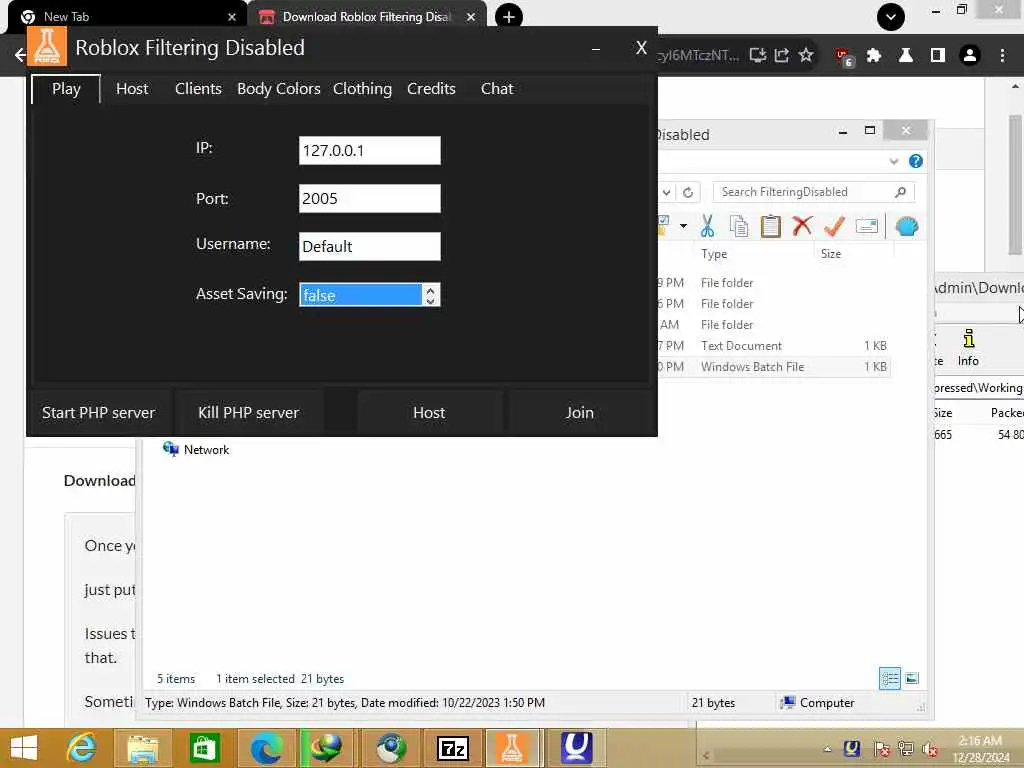Click the Info button in 7-Zip
Screen dimensions: 1024x768
[x=968, y=347]
